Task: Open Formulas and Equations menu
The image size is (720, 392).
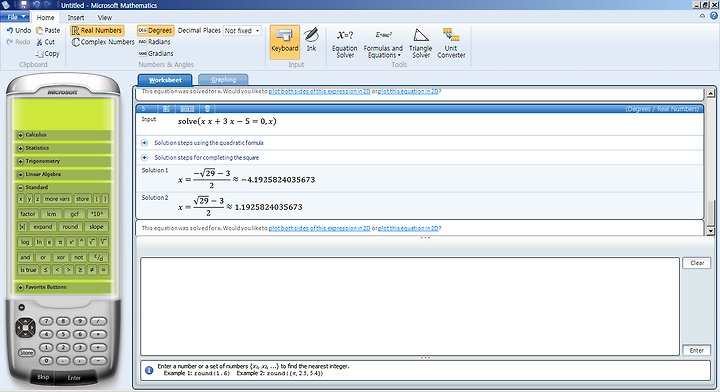Action: [383, 44]
